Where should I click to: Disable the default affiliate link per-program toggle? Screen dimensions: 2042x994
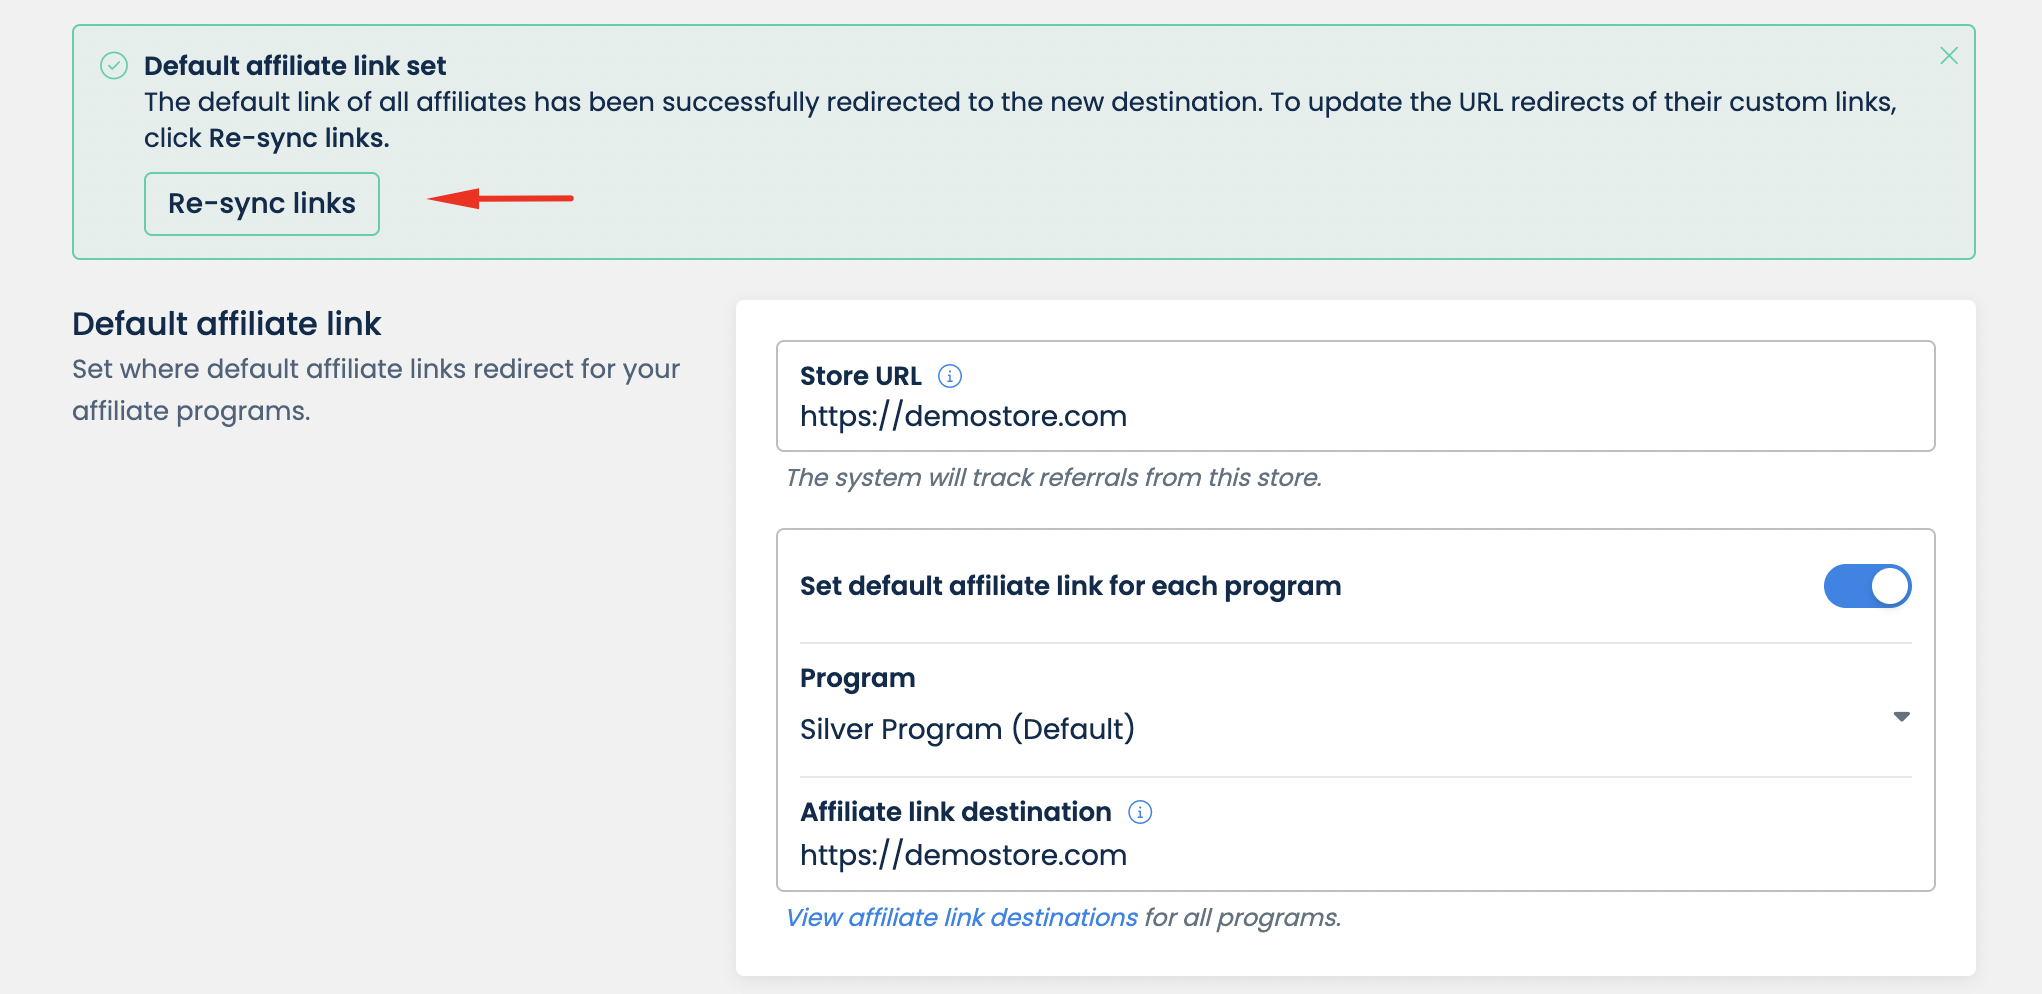1867,586
